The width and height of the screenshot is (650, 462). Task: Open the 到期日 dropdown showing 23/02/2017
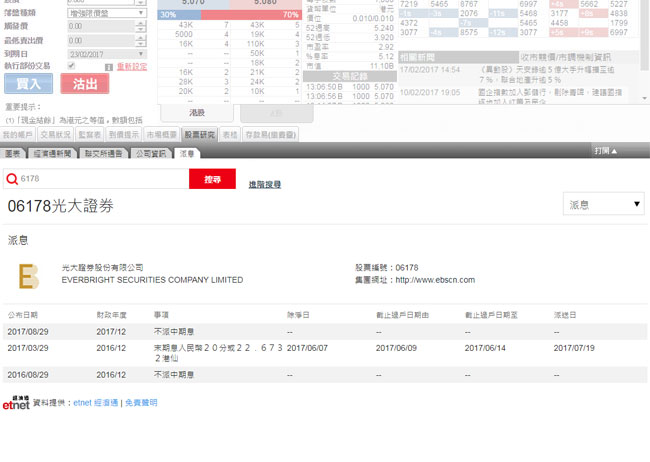(107, 54)
